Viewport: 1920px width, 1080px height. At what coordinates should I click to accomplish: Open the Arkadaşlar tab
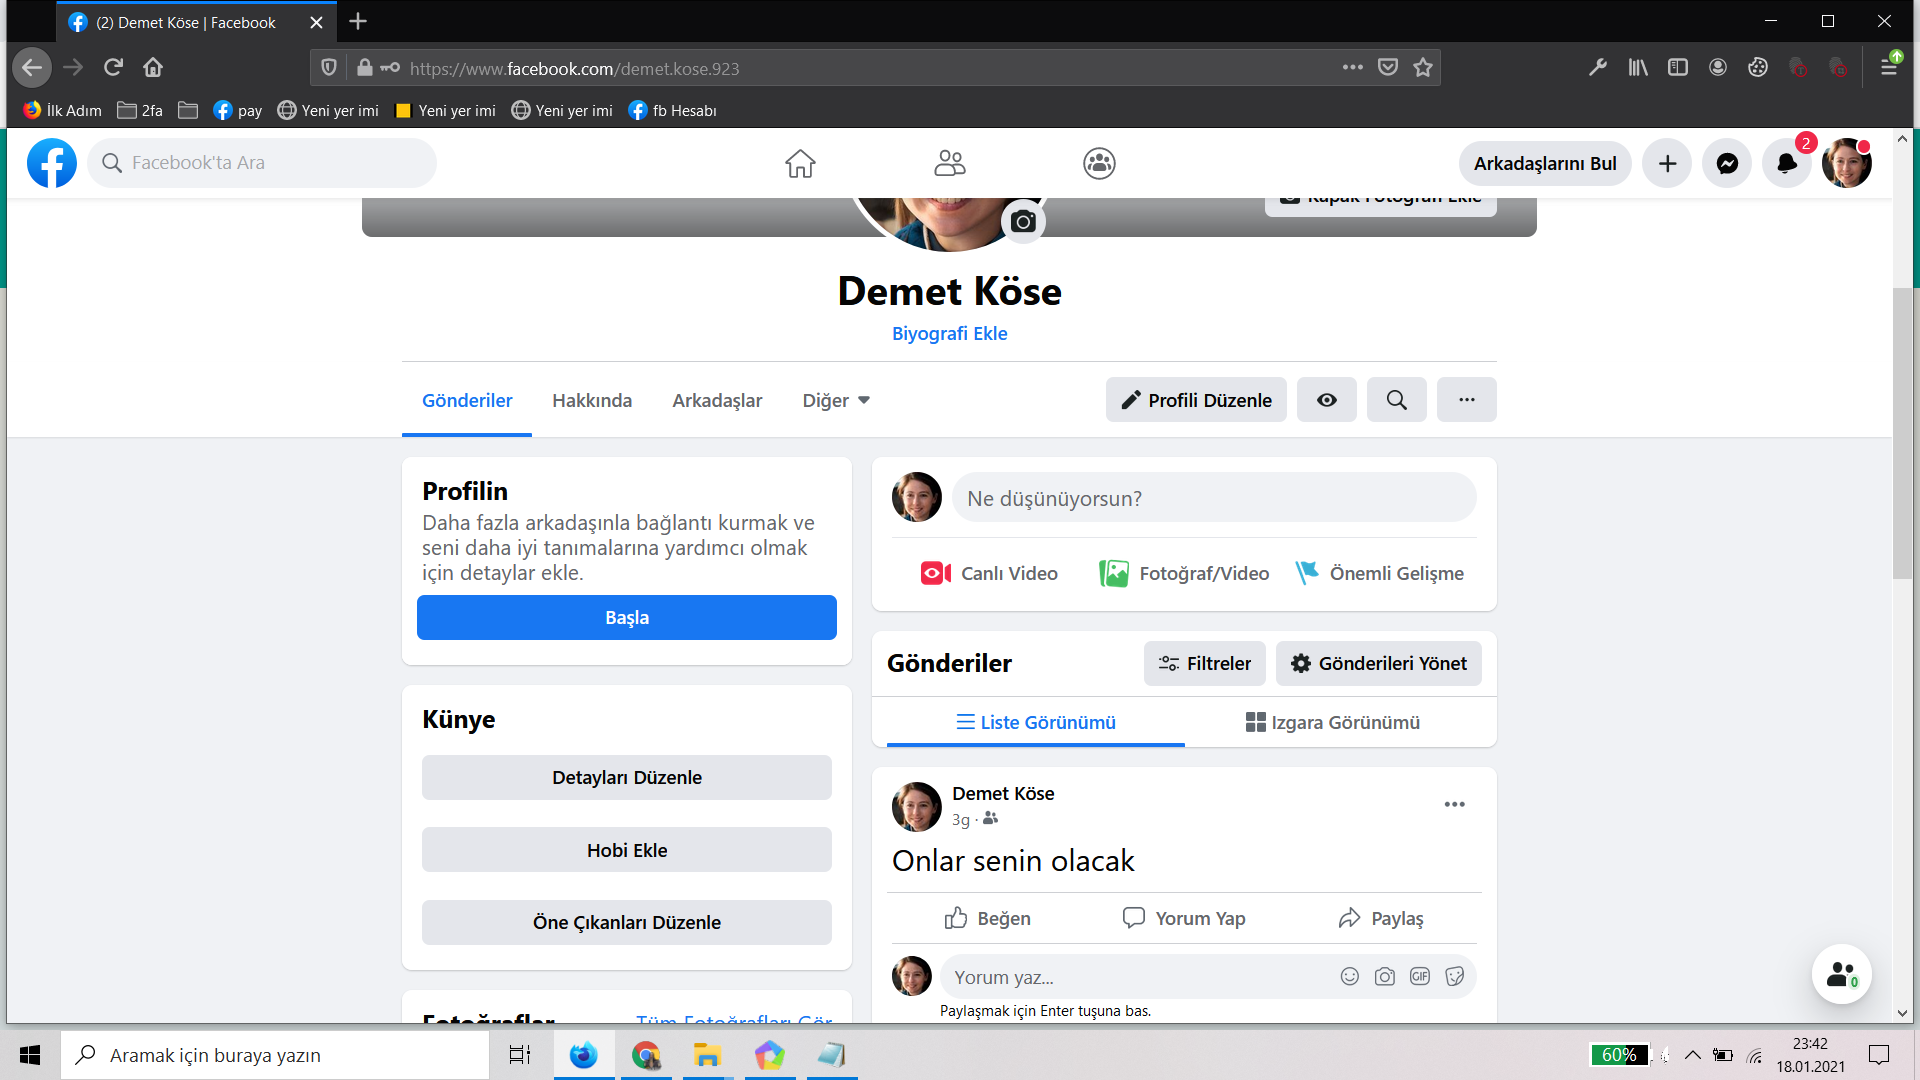(x=717, y=400)
